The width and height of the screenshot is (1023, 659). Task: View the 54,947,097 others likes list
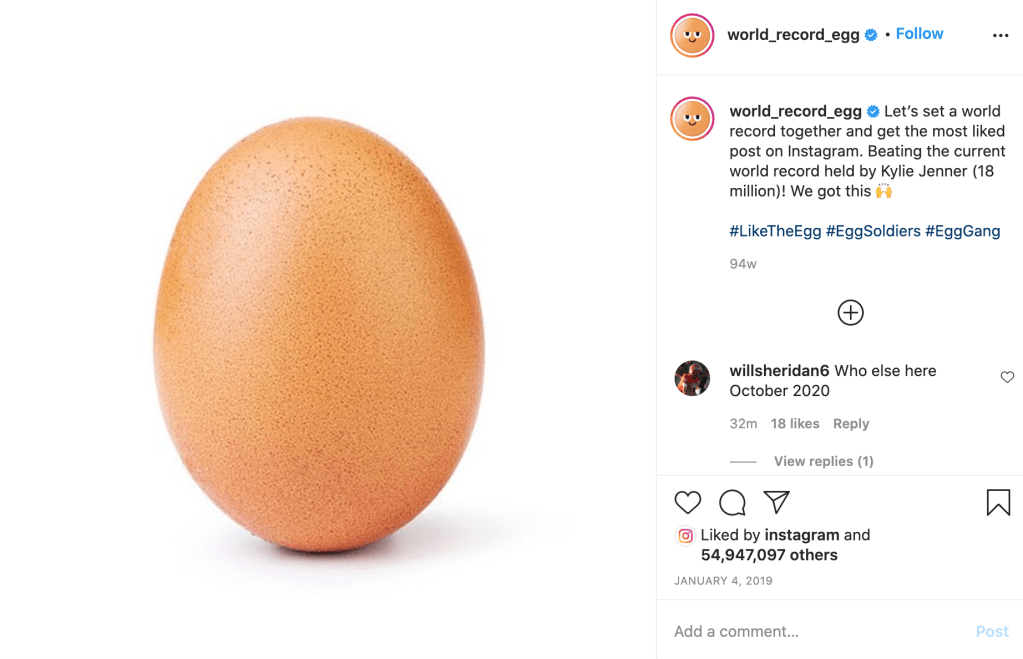pyautogui.click(x=769, y=555)
